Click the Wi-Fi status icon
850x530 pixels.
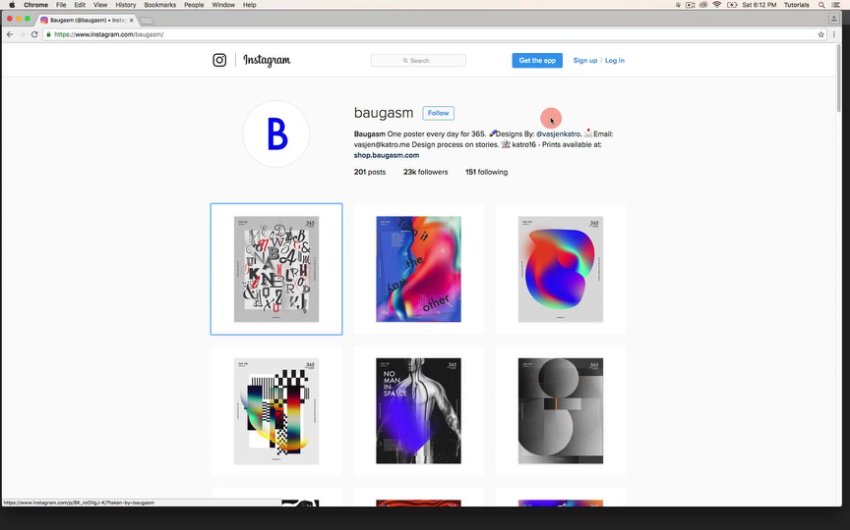[717, 5]
